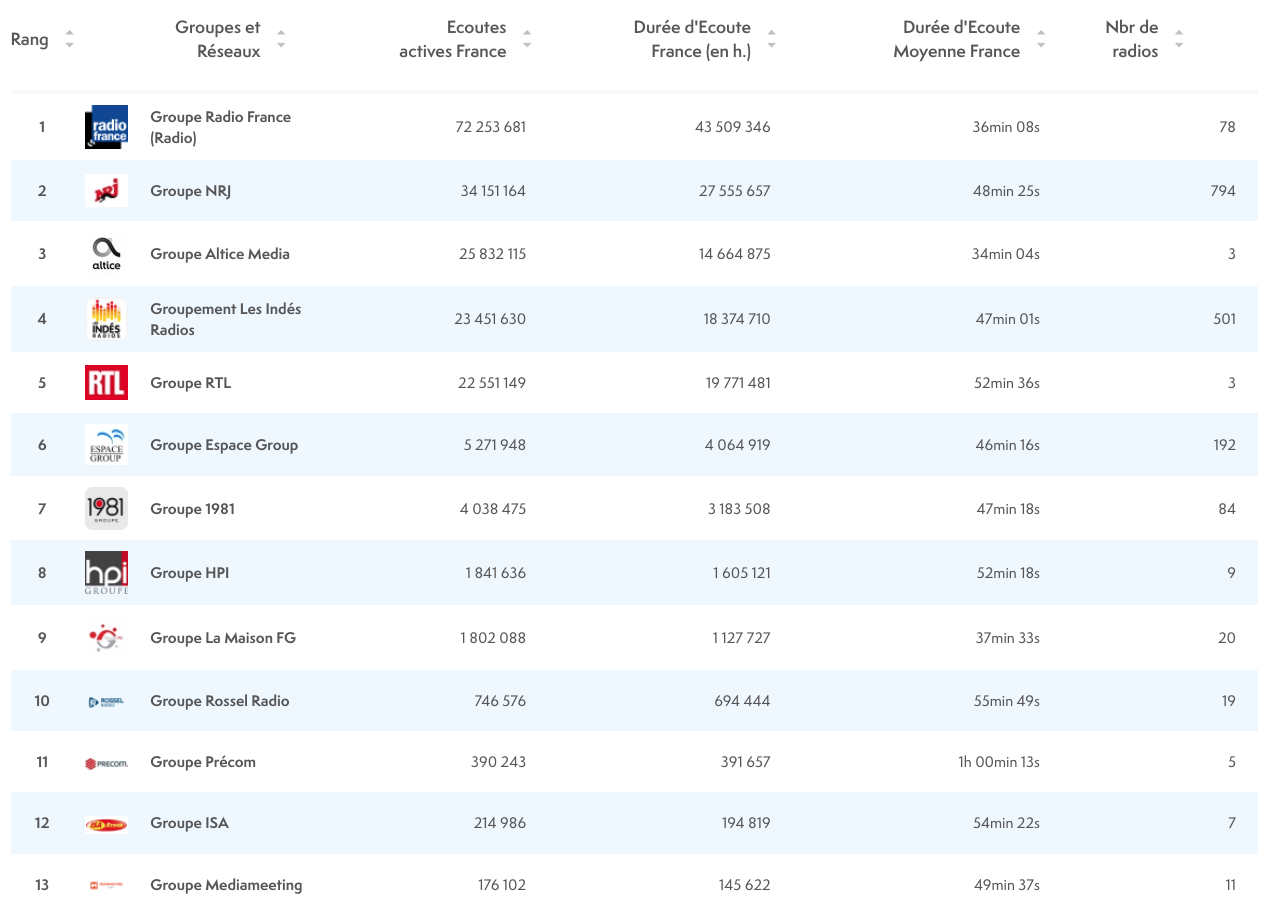Click Groupe NRJ's radio count 794
The width and height of the screenshot is (1266, 908).
pos(1222,191)
